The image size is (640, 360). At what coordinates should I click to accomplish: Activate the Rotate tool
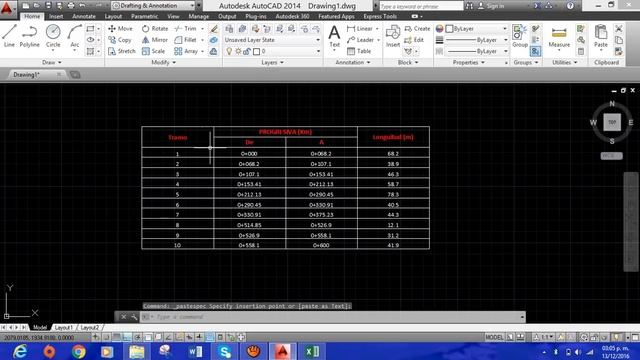155,29
